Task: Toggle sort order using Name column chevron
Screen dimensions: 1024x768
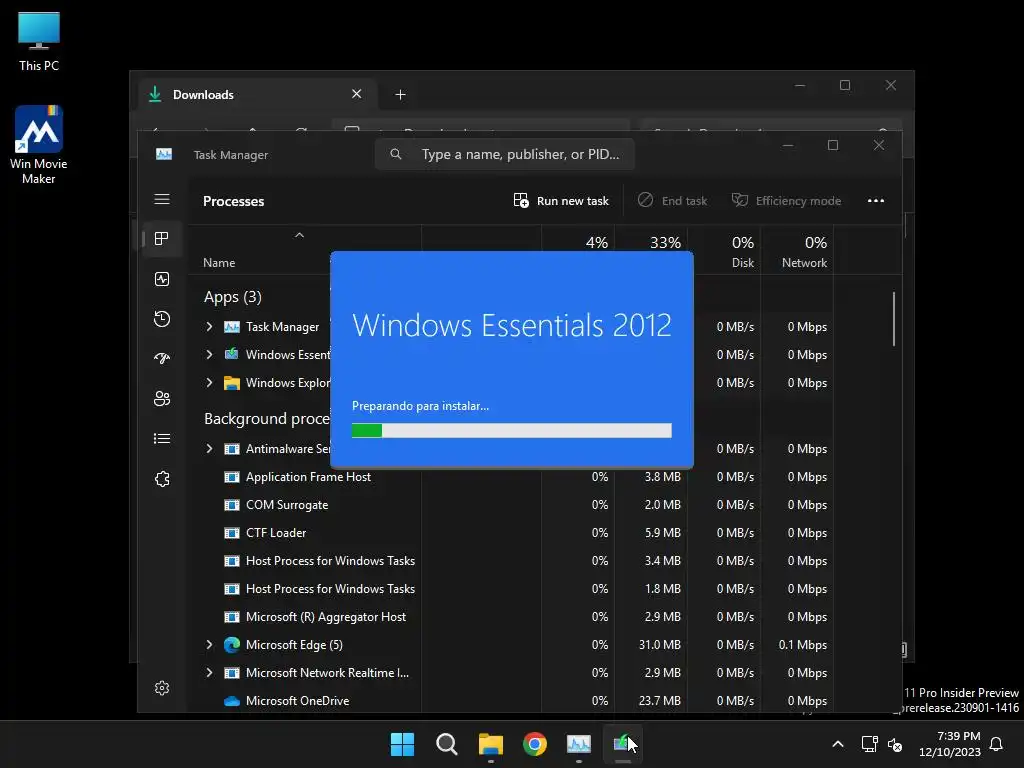Action: 299,235
